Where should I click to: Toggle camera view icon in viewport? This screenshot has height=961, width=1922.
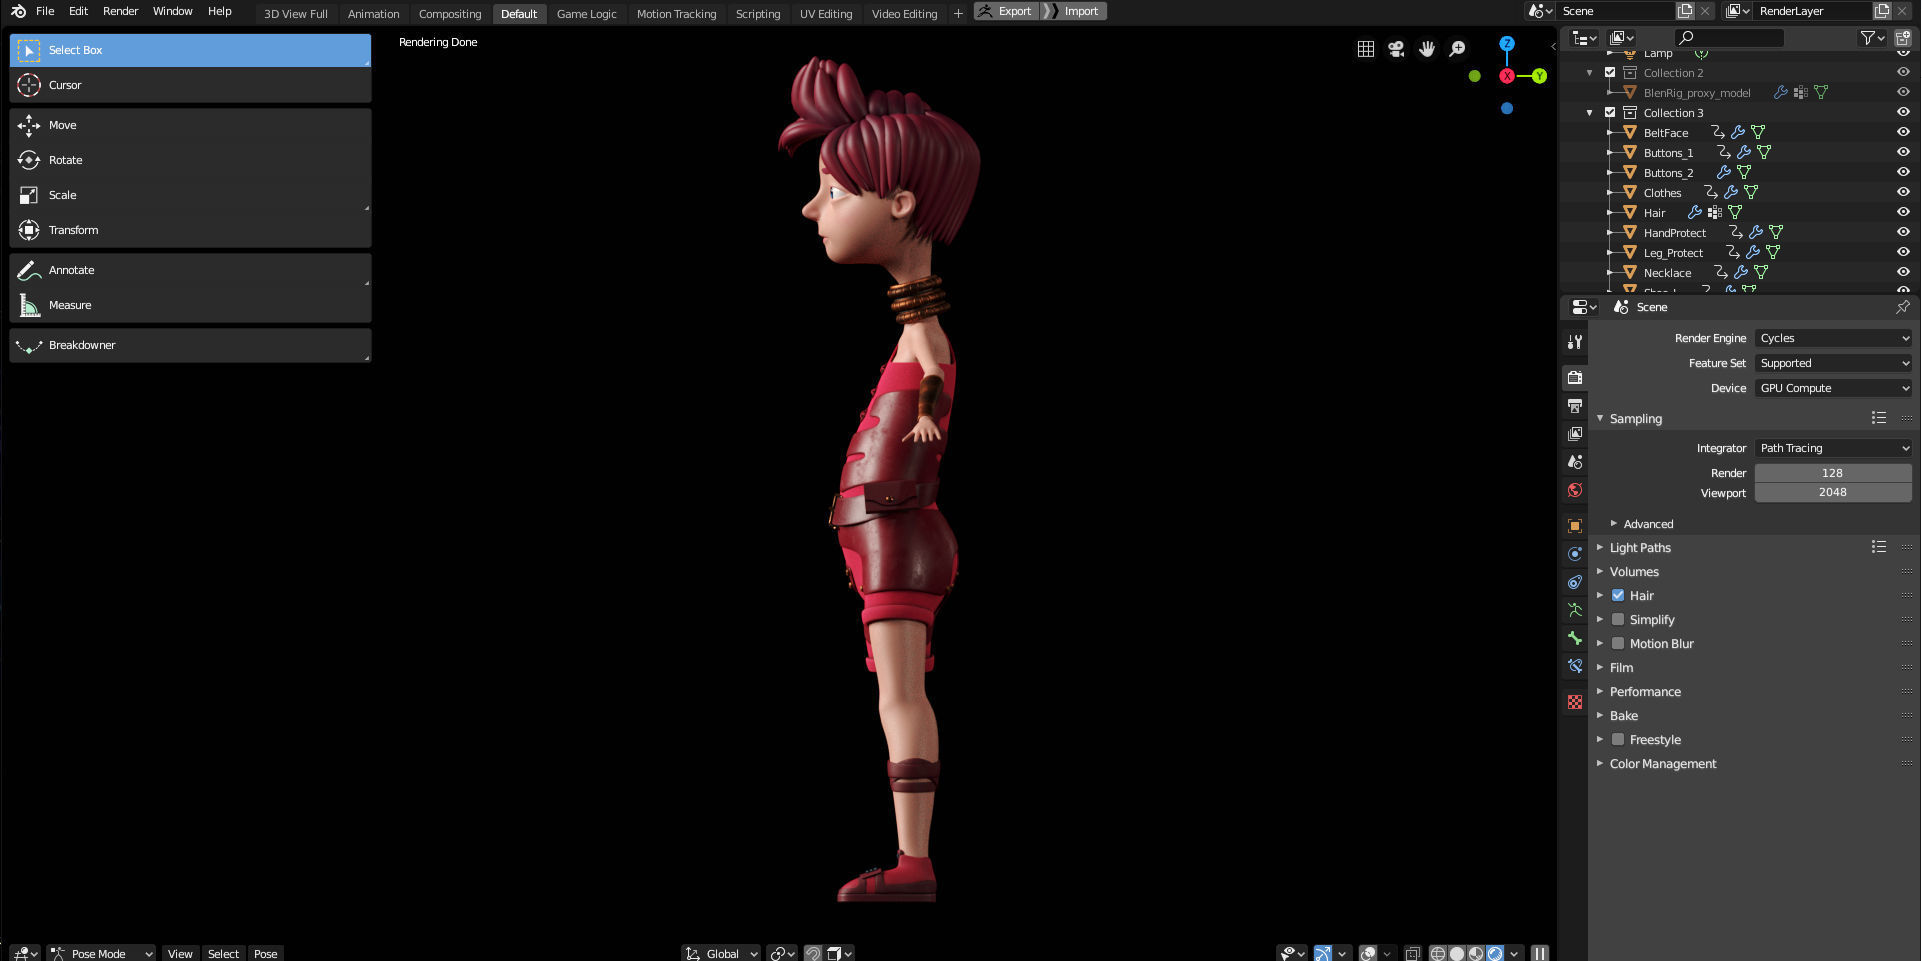click(x=1396, y=49)
